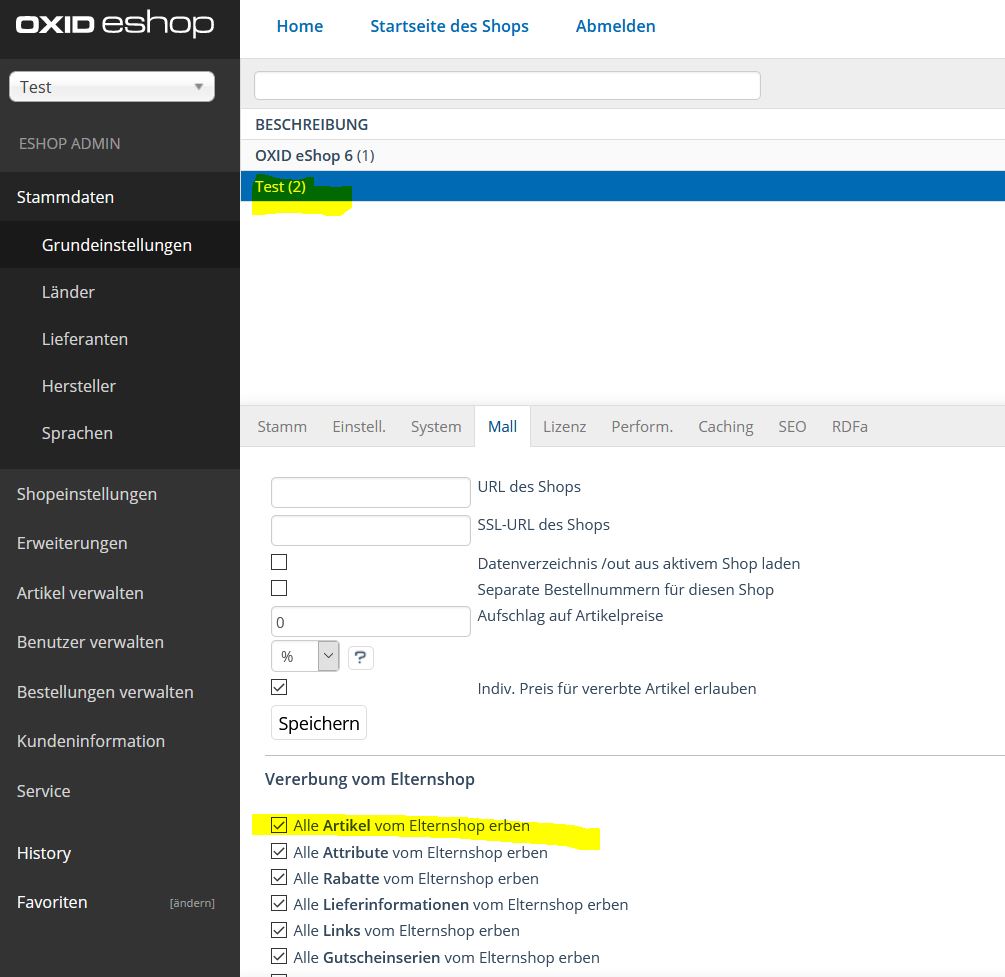
Task: Toggle 'Alle Artikel vom Elternshop erben' checkbox
Action: (x=279, y=825)
